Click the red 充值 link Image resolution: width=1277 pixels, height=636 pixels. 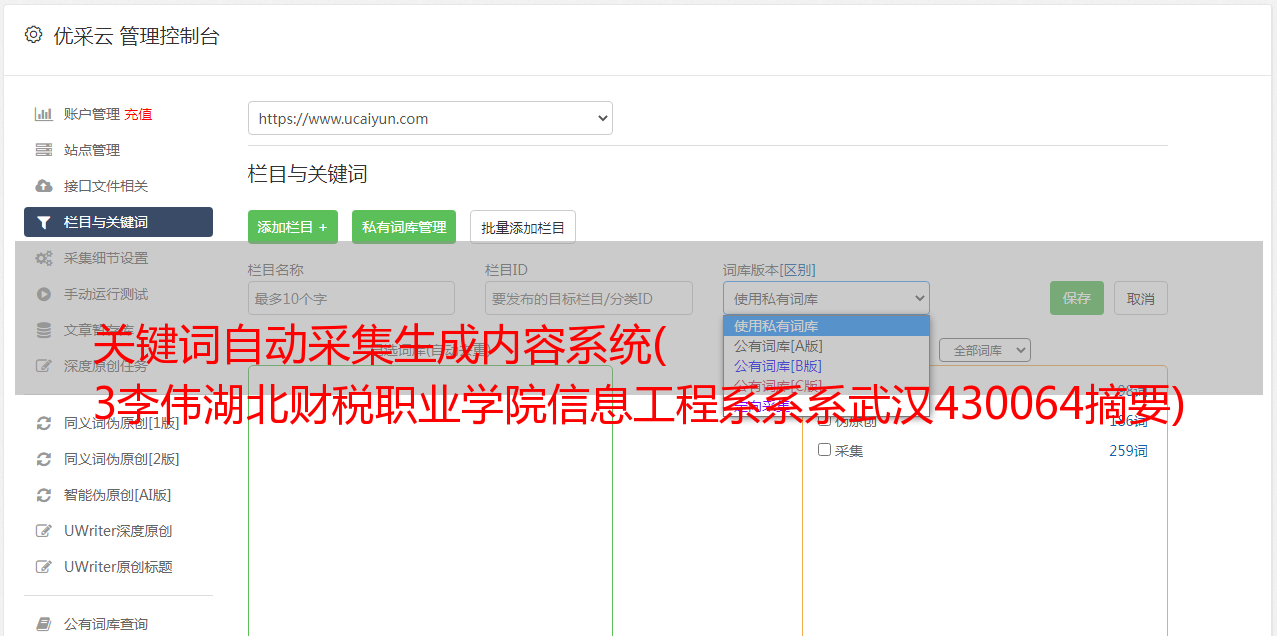pos(138,114)
